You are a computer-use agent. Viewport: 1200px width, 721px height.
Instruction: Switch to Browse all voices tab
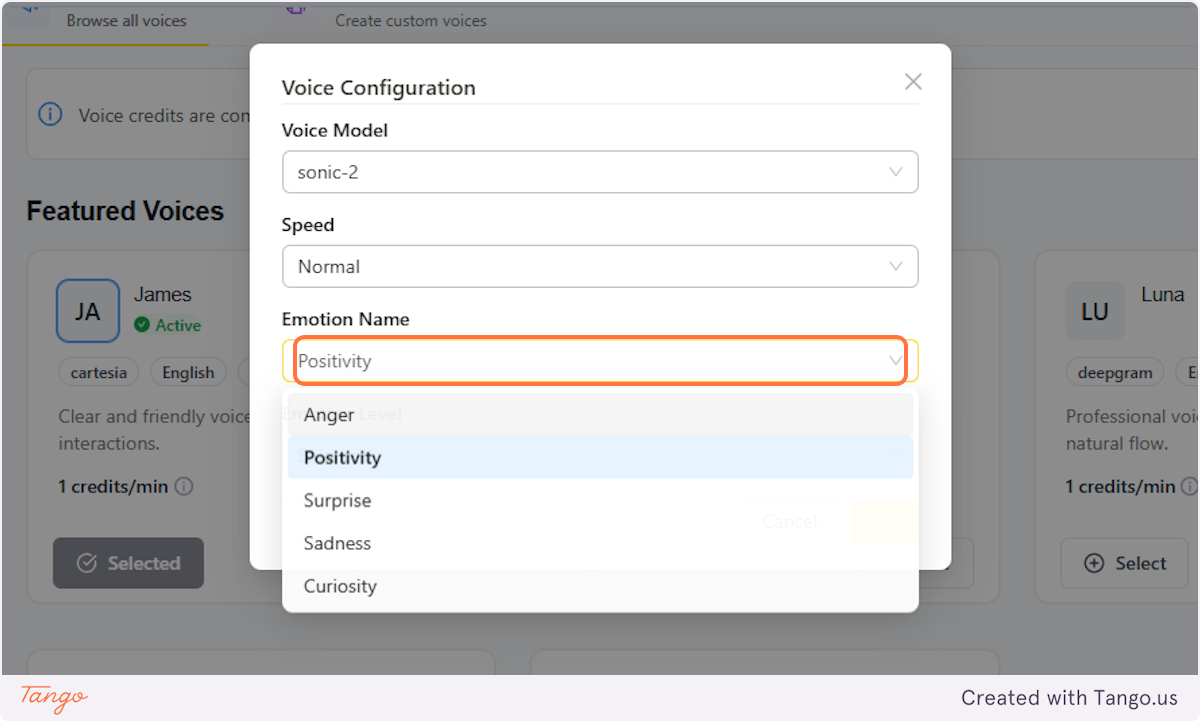point(105,20)
